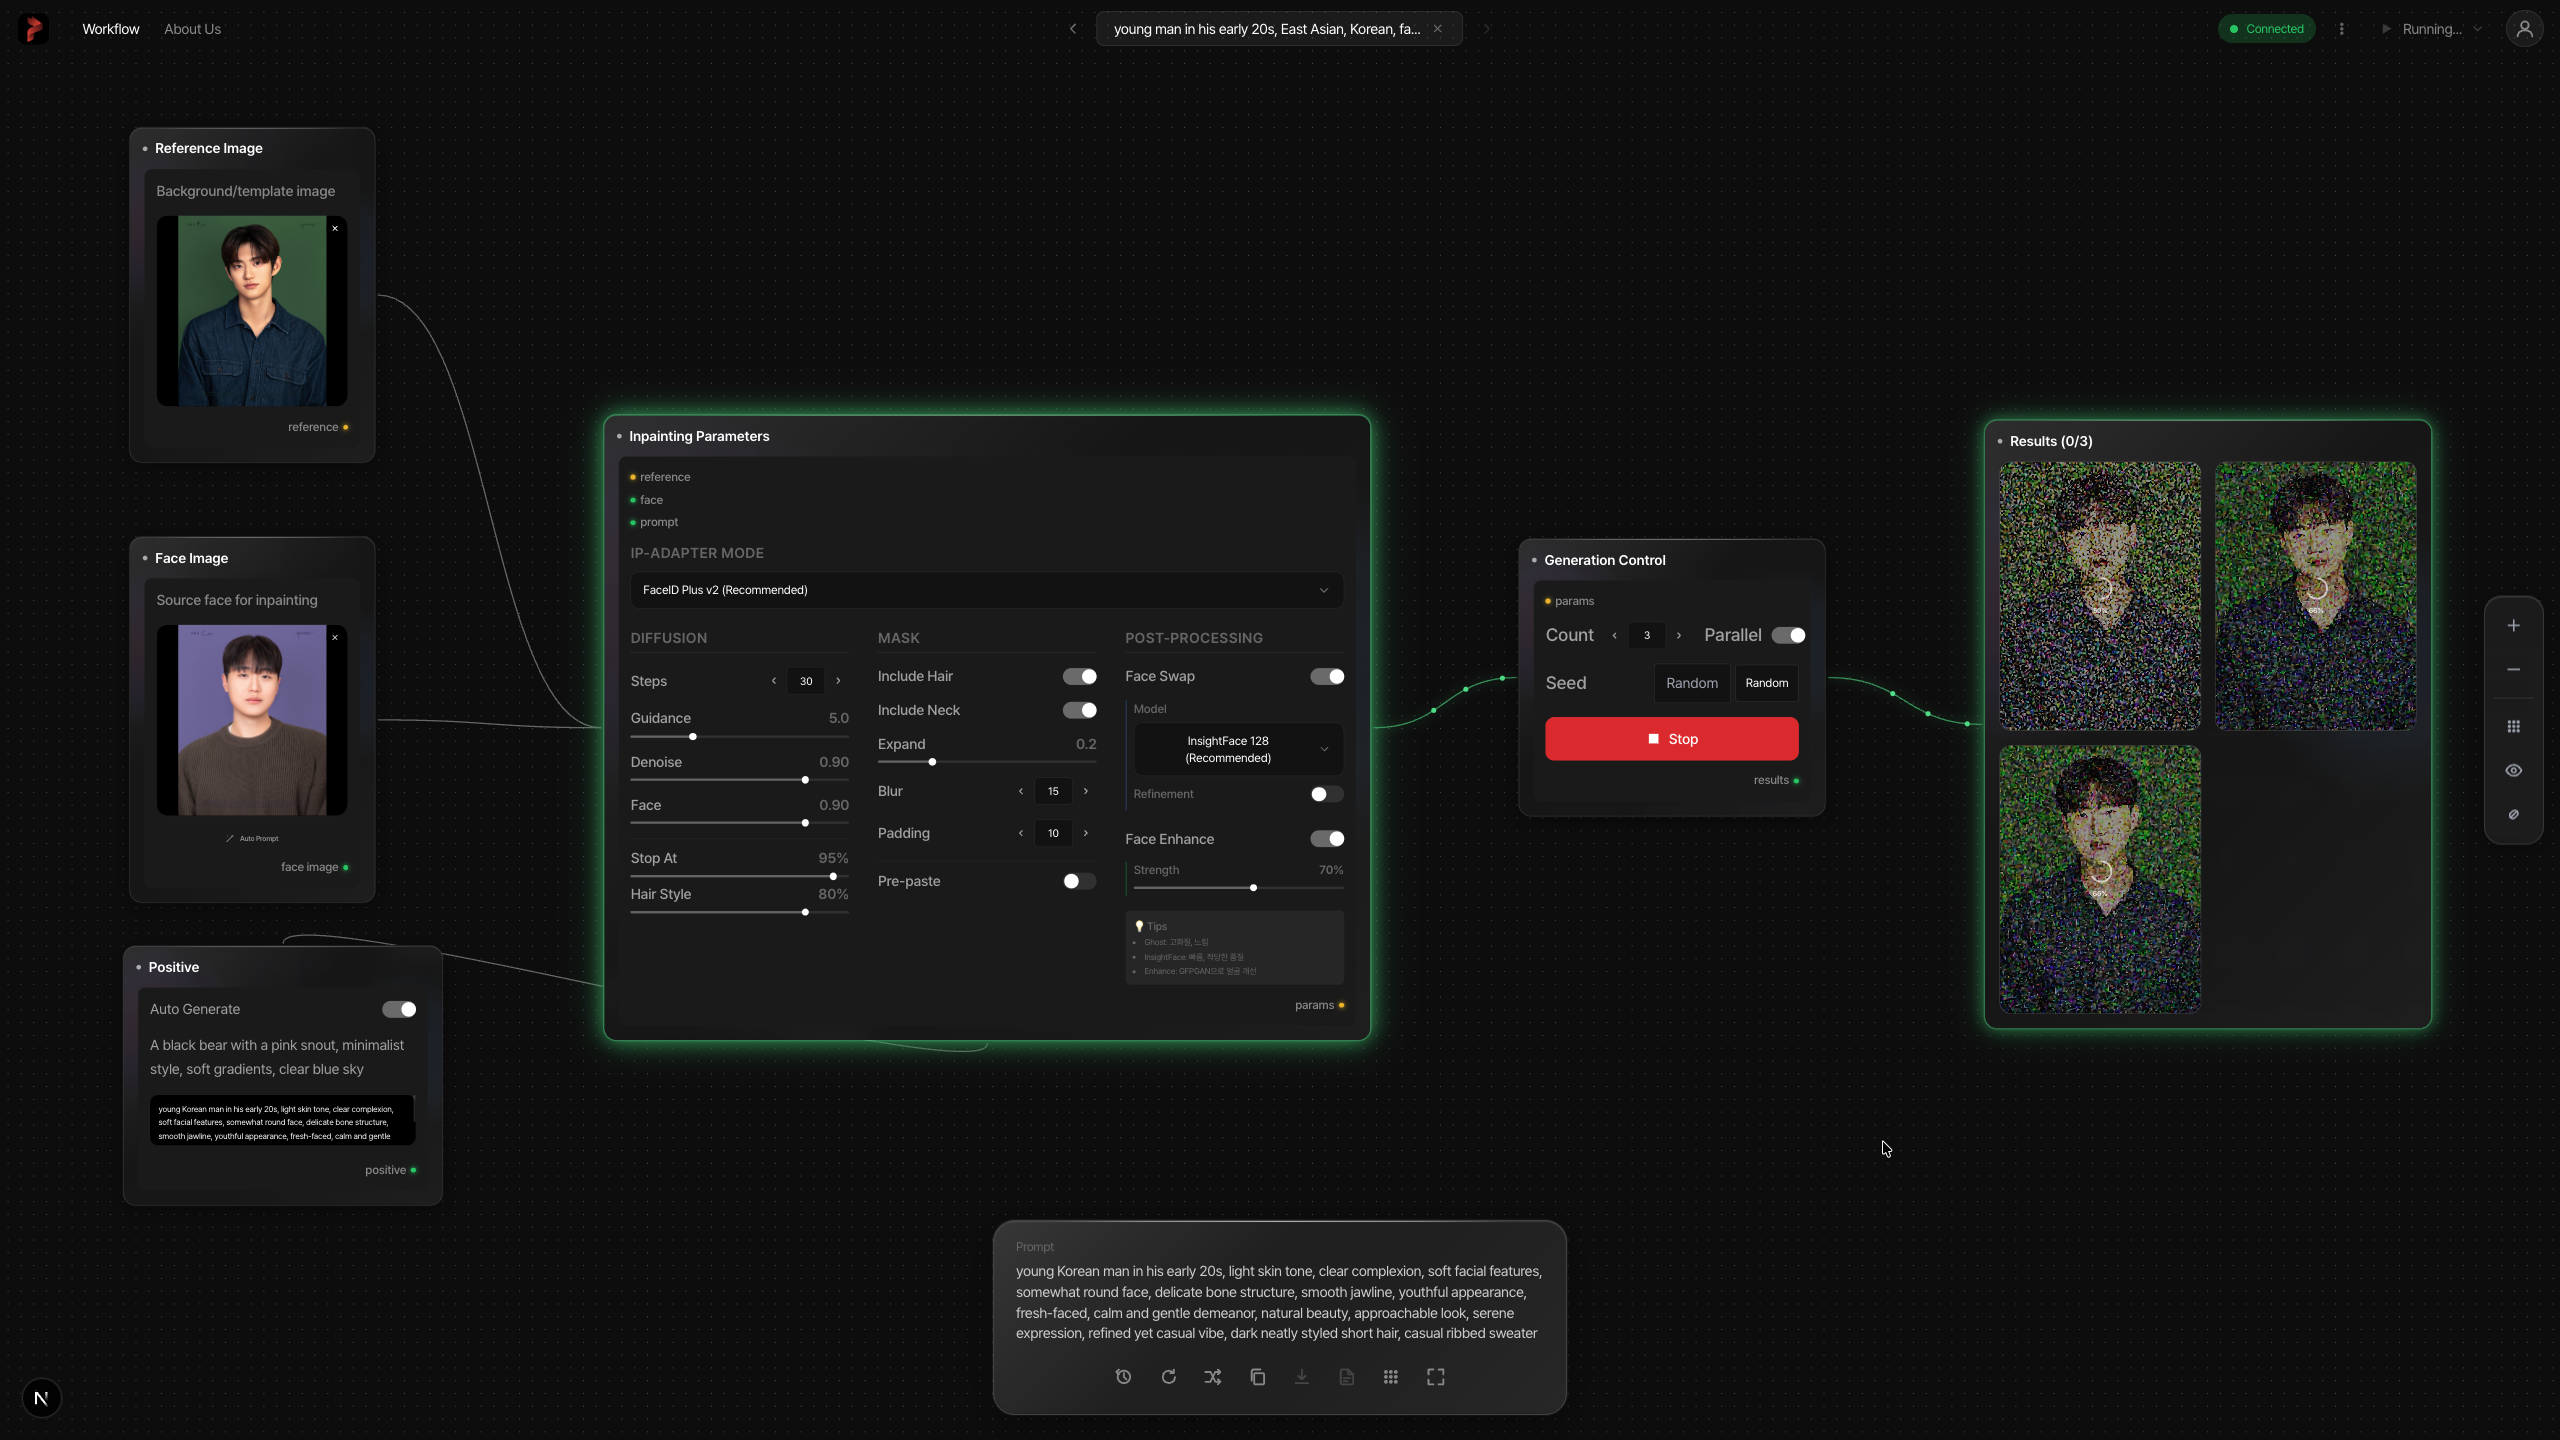
Task: Download via the download icon under the prompt
Action: [1301, 1377]
